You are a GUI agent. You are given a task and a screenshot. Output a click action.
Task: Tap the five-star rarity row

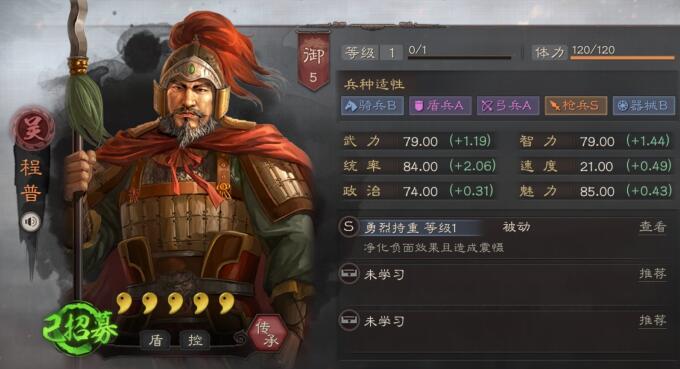pos(176,303)
